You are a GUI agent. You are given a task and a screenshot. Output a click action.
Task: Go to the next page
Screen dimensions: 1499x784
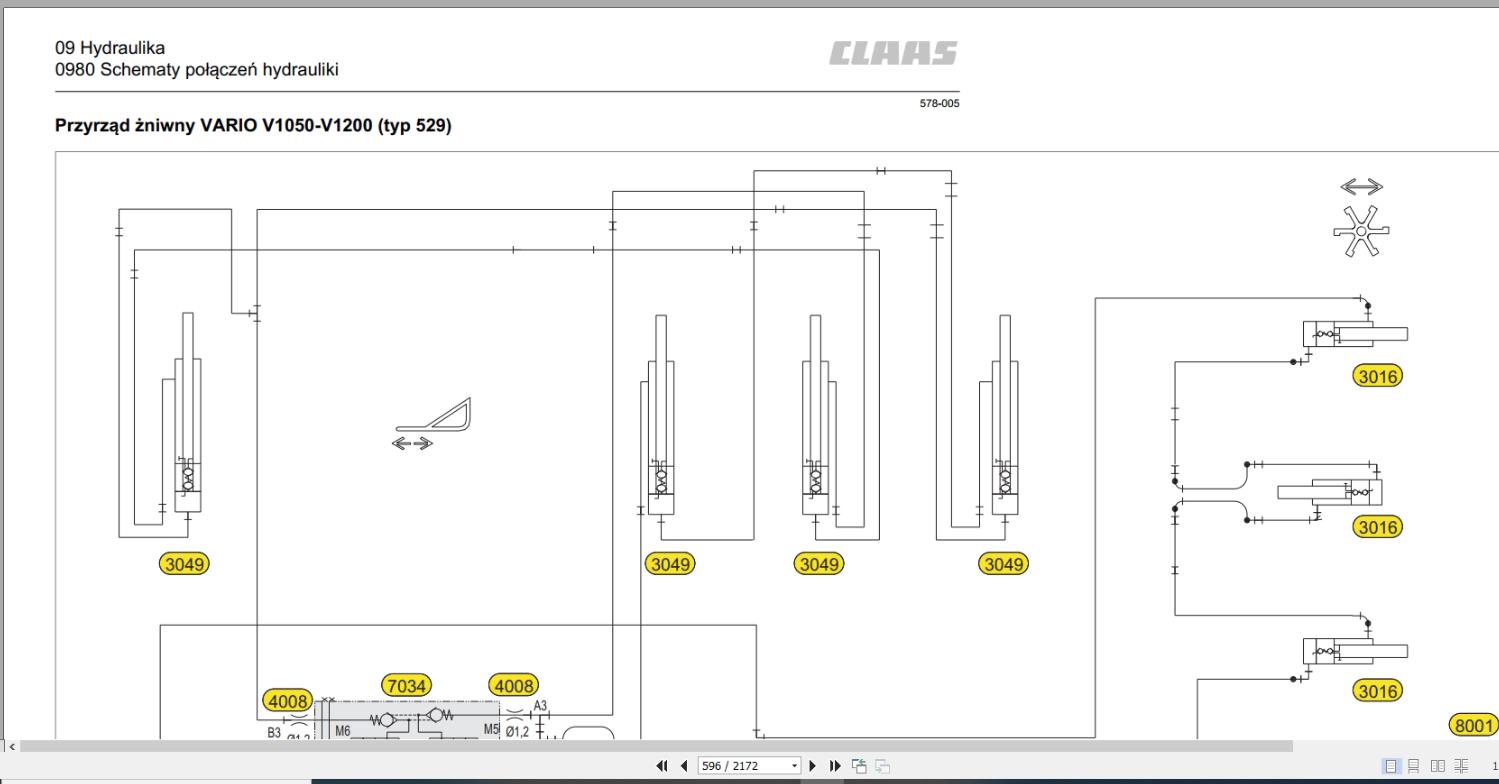pos(813,766)
